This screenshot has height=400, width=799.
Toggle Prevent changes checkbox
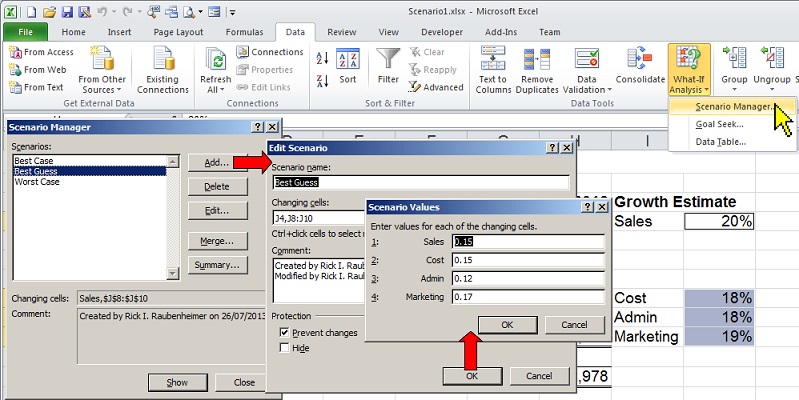(x=284, y=333)
